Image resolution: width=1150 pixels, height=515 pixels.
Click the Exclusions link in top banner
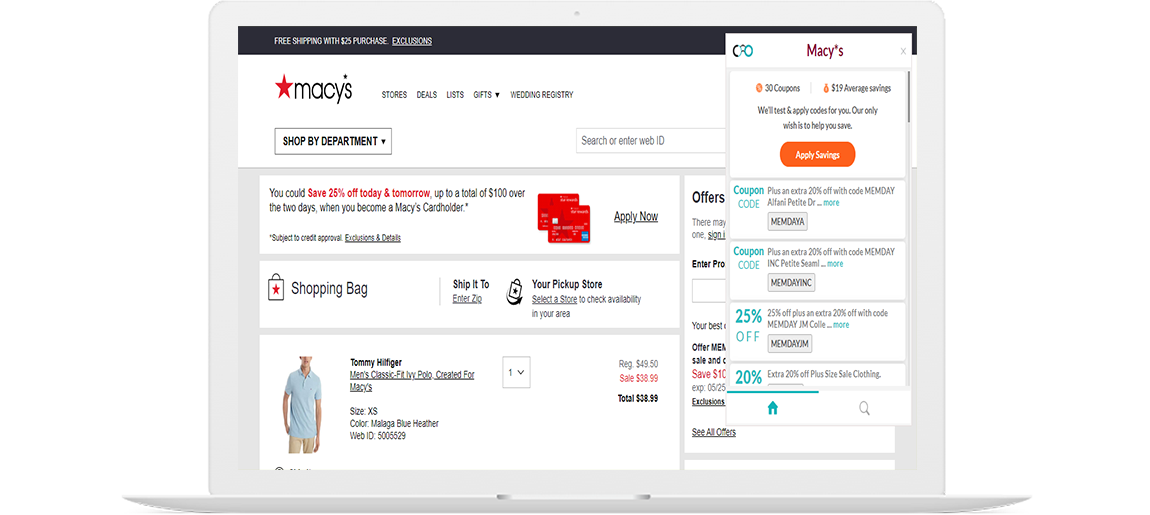point(412,41)
